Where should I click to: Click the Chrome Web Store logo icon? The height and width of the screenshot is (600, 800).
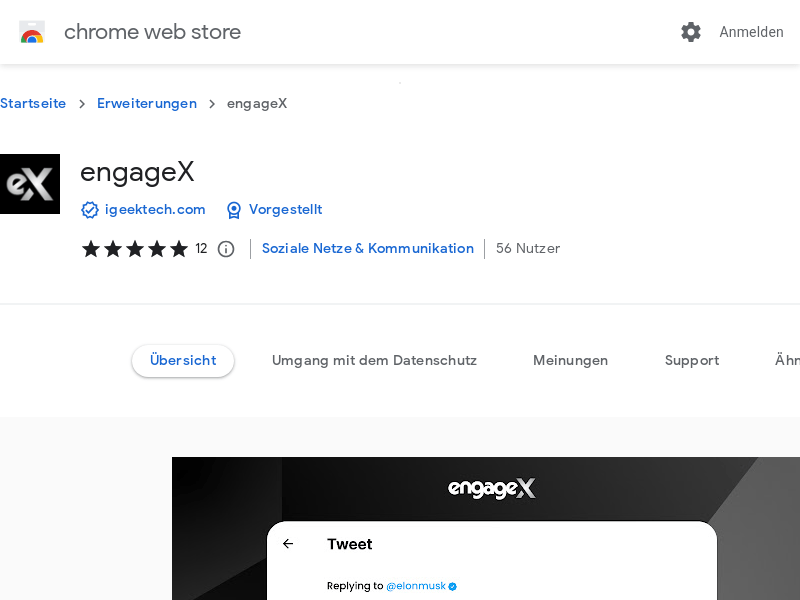coord(32,32)
